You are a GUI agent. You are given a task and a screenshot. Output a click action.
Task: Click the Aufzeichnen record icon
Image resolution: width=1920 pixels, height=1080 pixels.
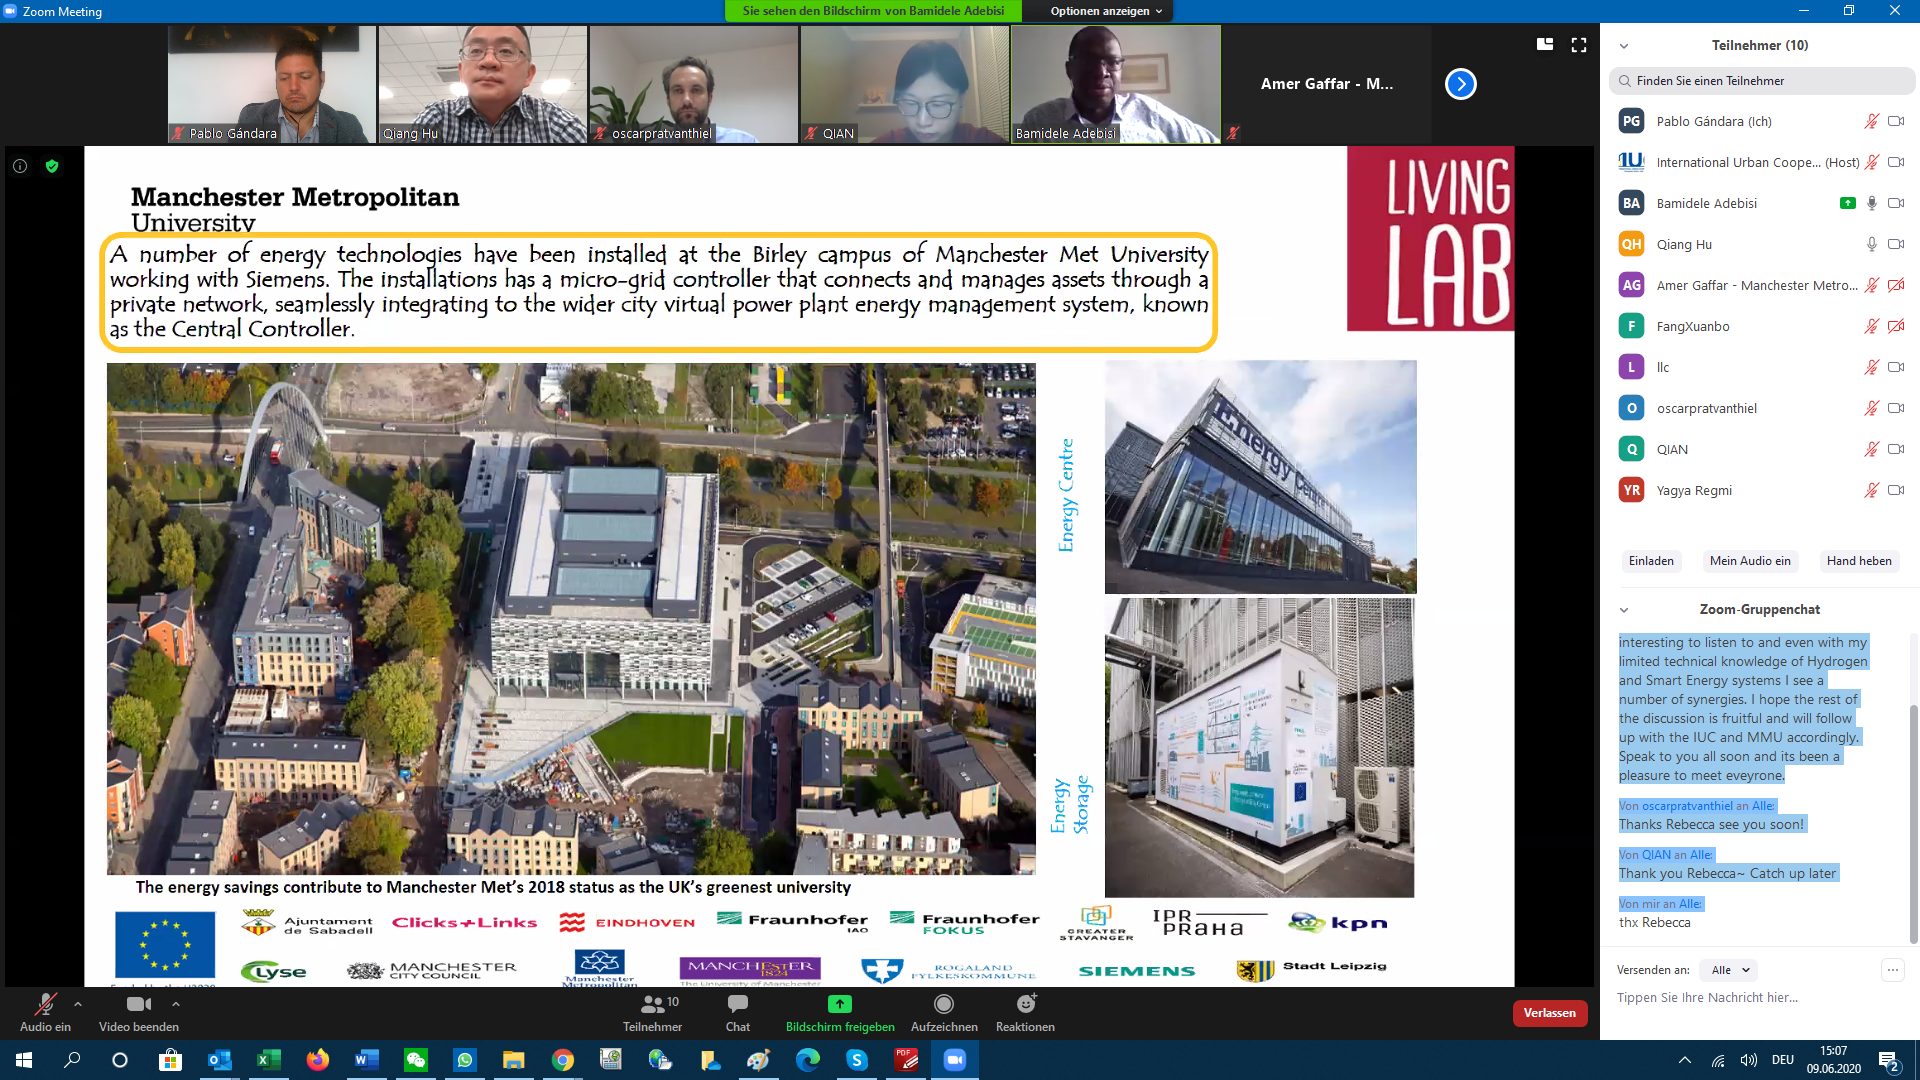[x=943, y=1004]
